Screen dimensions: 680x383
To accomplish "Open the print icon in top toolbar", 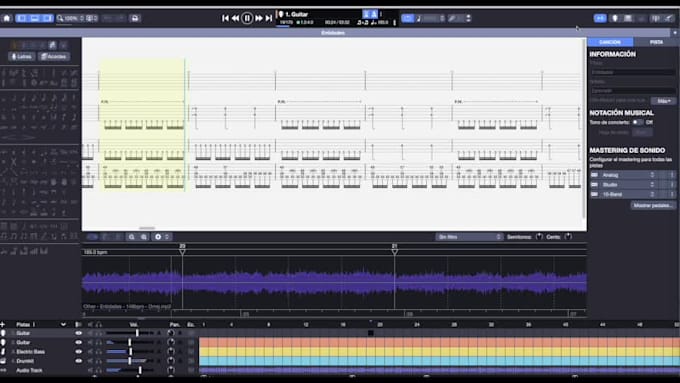I will tap(135, 18).
